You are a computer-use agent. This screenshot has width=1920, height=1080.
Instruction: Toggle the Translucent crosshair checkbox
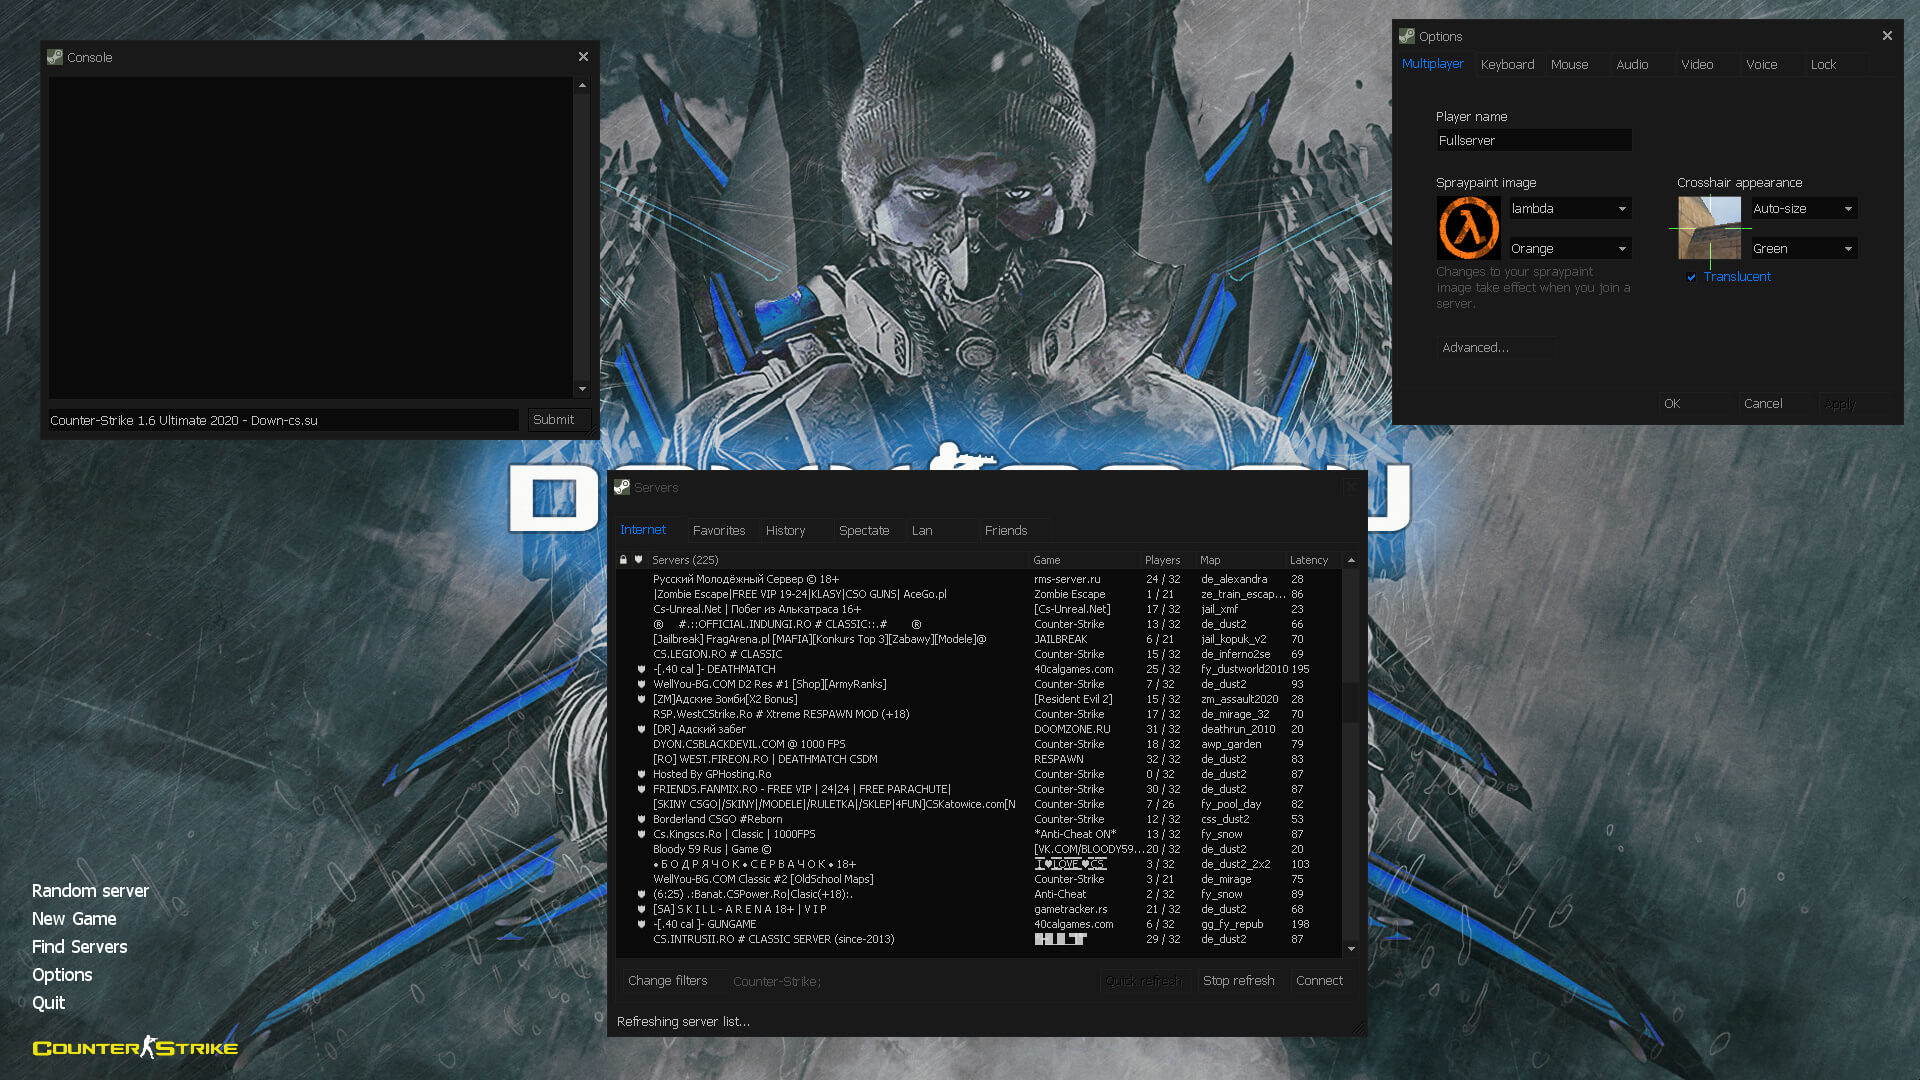pyautogui.click(x=1692, y=277)
